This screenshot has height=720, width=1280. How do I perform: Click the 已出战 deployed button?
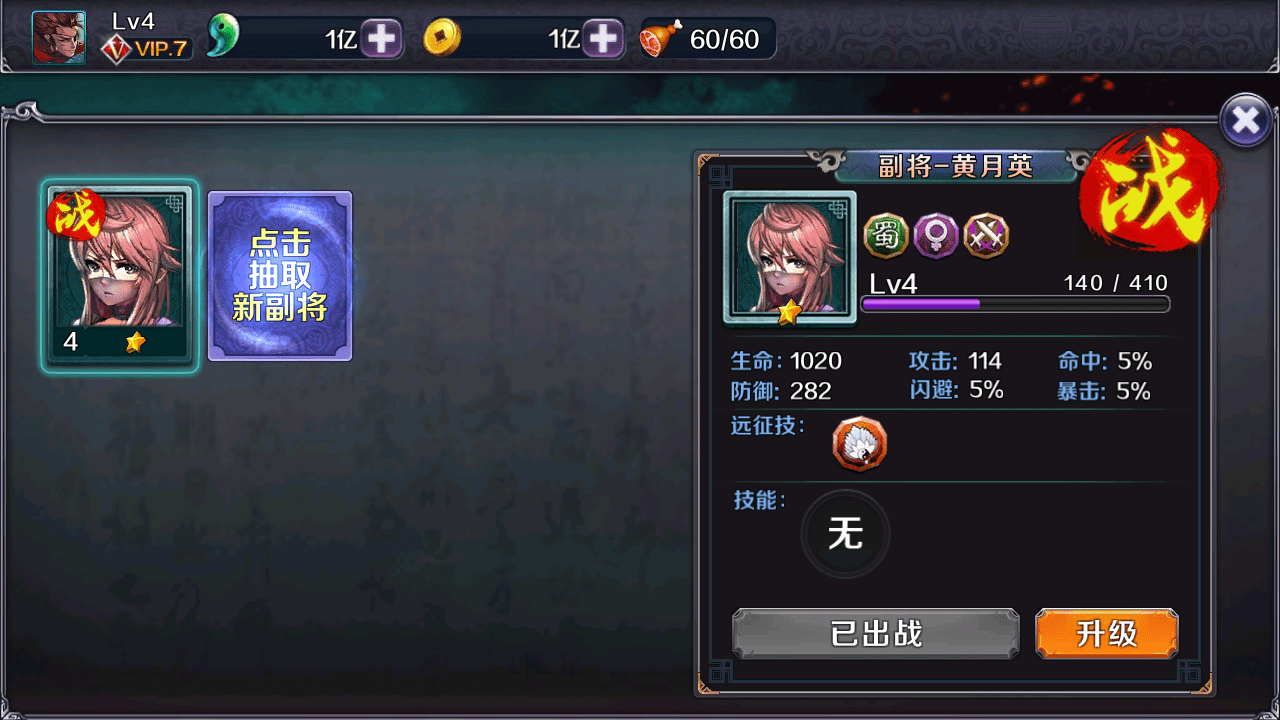(x=876, y=634)
